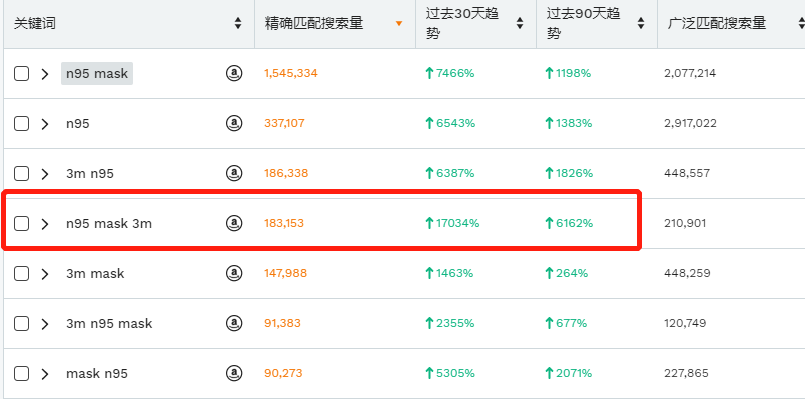Click the 3m mask keyword text
Viewport: 805px width, 399px height.
tap(95, 273)
